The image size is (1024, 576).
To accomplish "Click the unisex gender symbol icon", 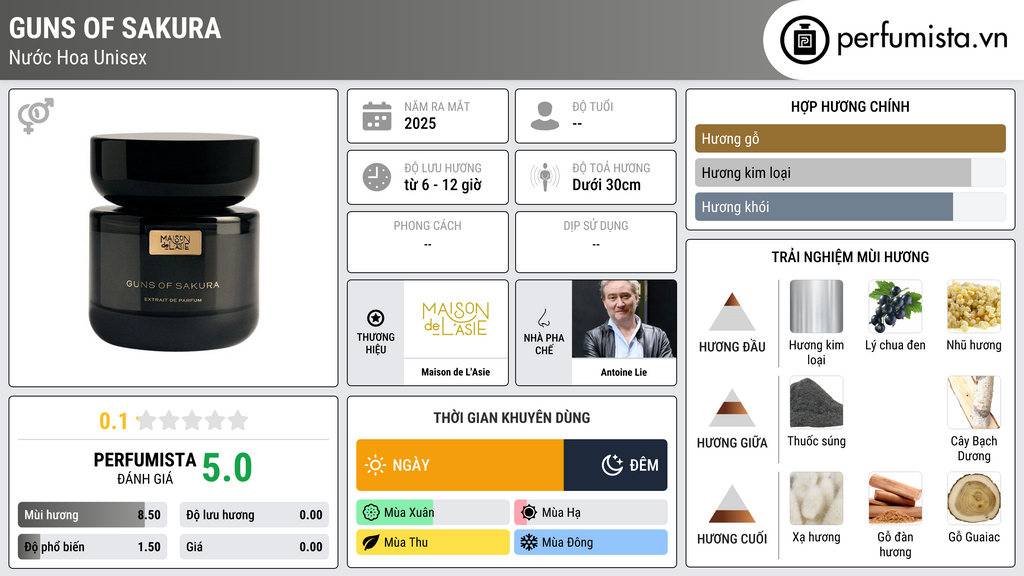I will [35, 116].
